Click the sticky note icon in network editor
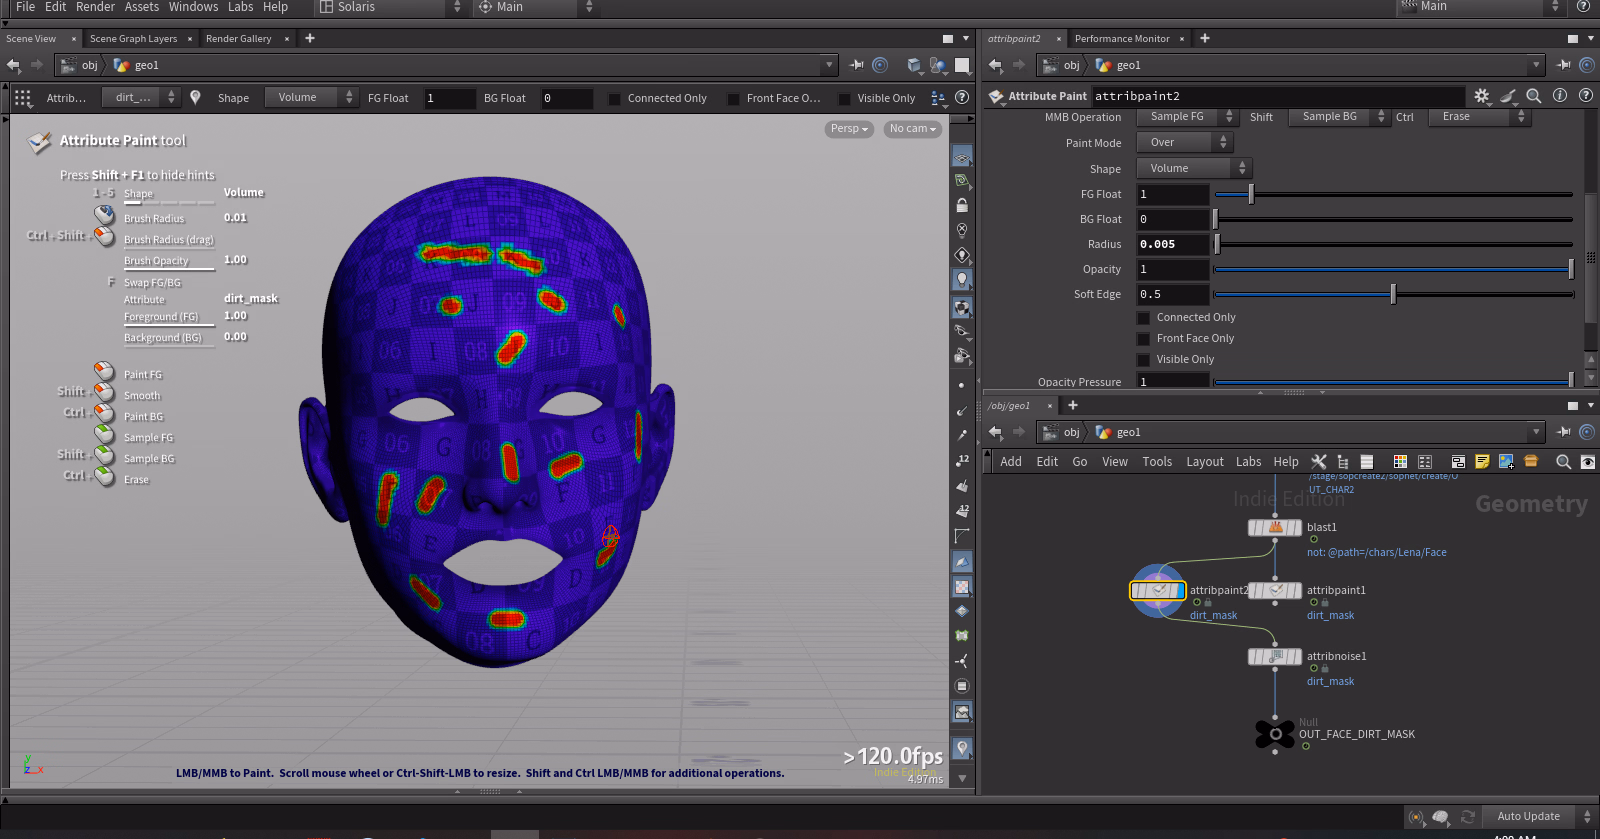 tap(1482, 461)
